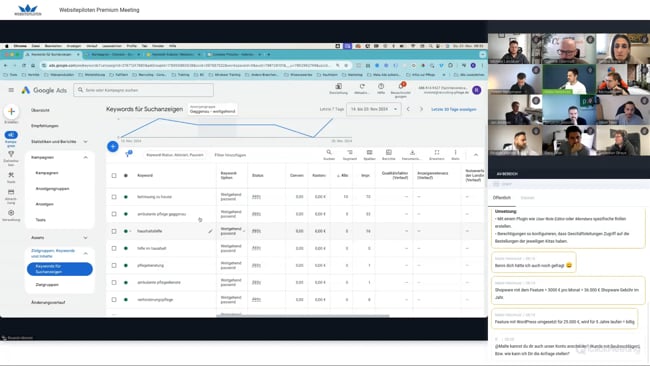Open the Google Ads hamburger menu
The width and height of the screenshot is (650, 366).
11,90
